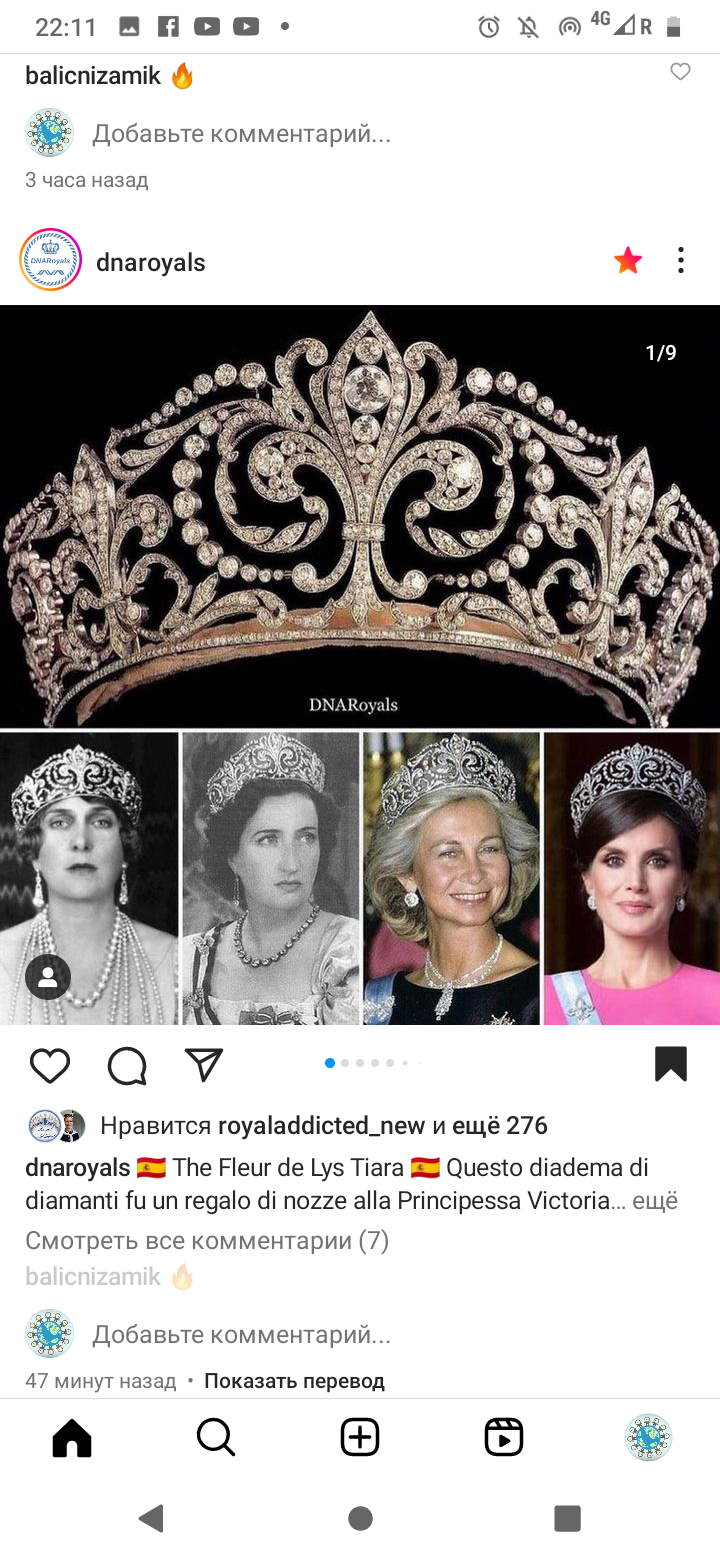Open the Search tab
The image size is (720, 1560).
pos(216,1438)
